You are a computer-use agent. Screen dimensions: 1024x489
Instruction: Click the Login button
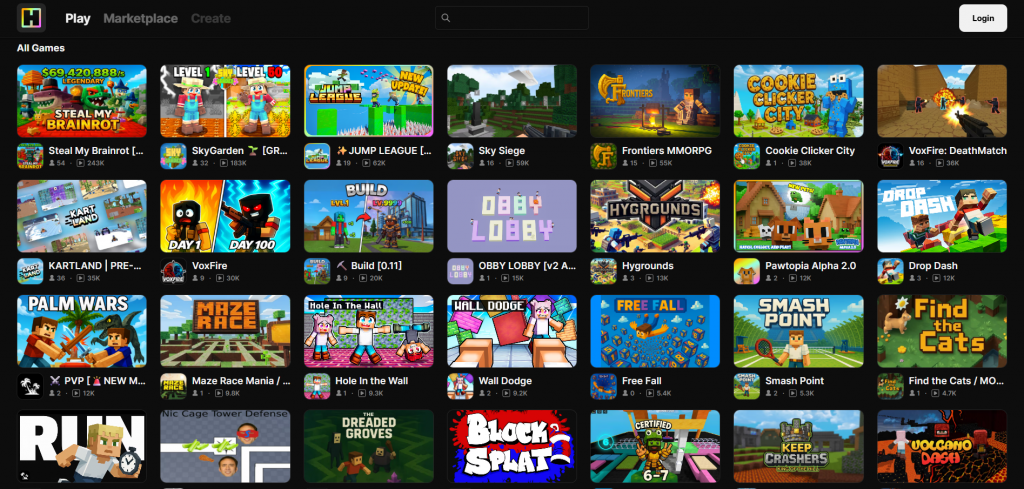pyautogui.click(x=982, y=18)
